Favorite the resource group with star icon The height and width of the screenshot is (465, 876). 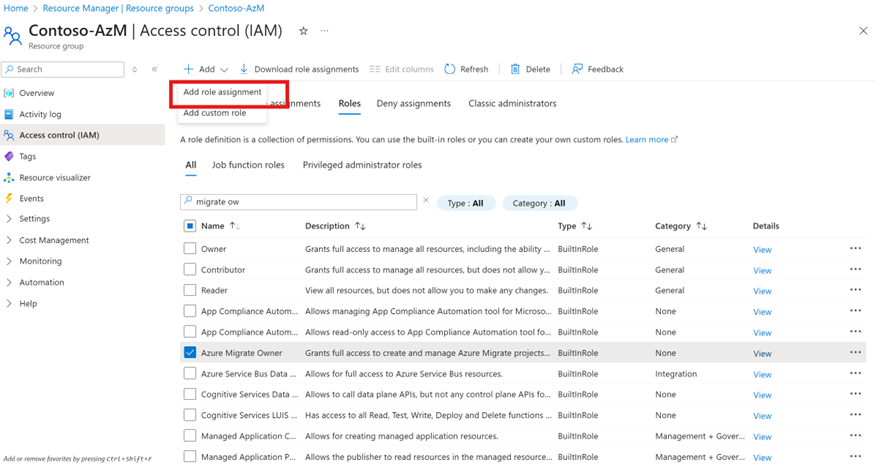303,31
